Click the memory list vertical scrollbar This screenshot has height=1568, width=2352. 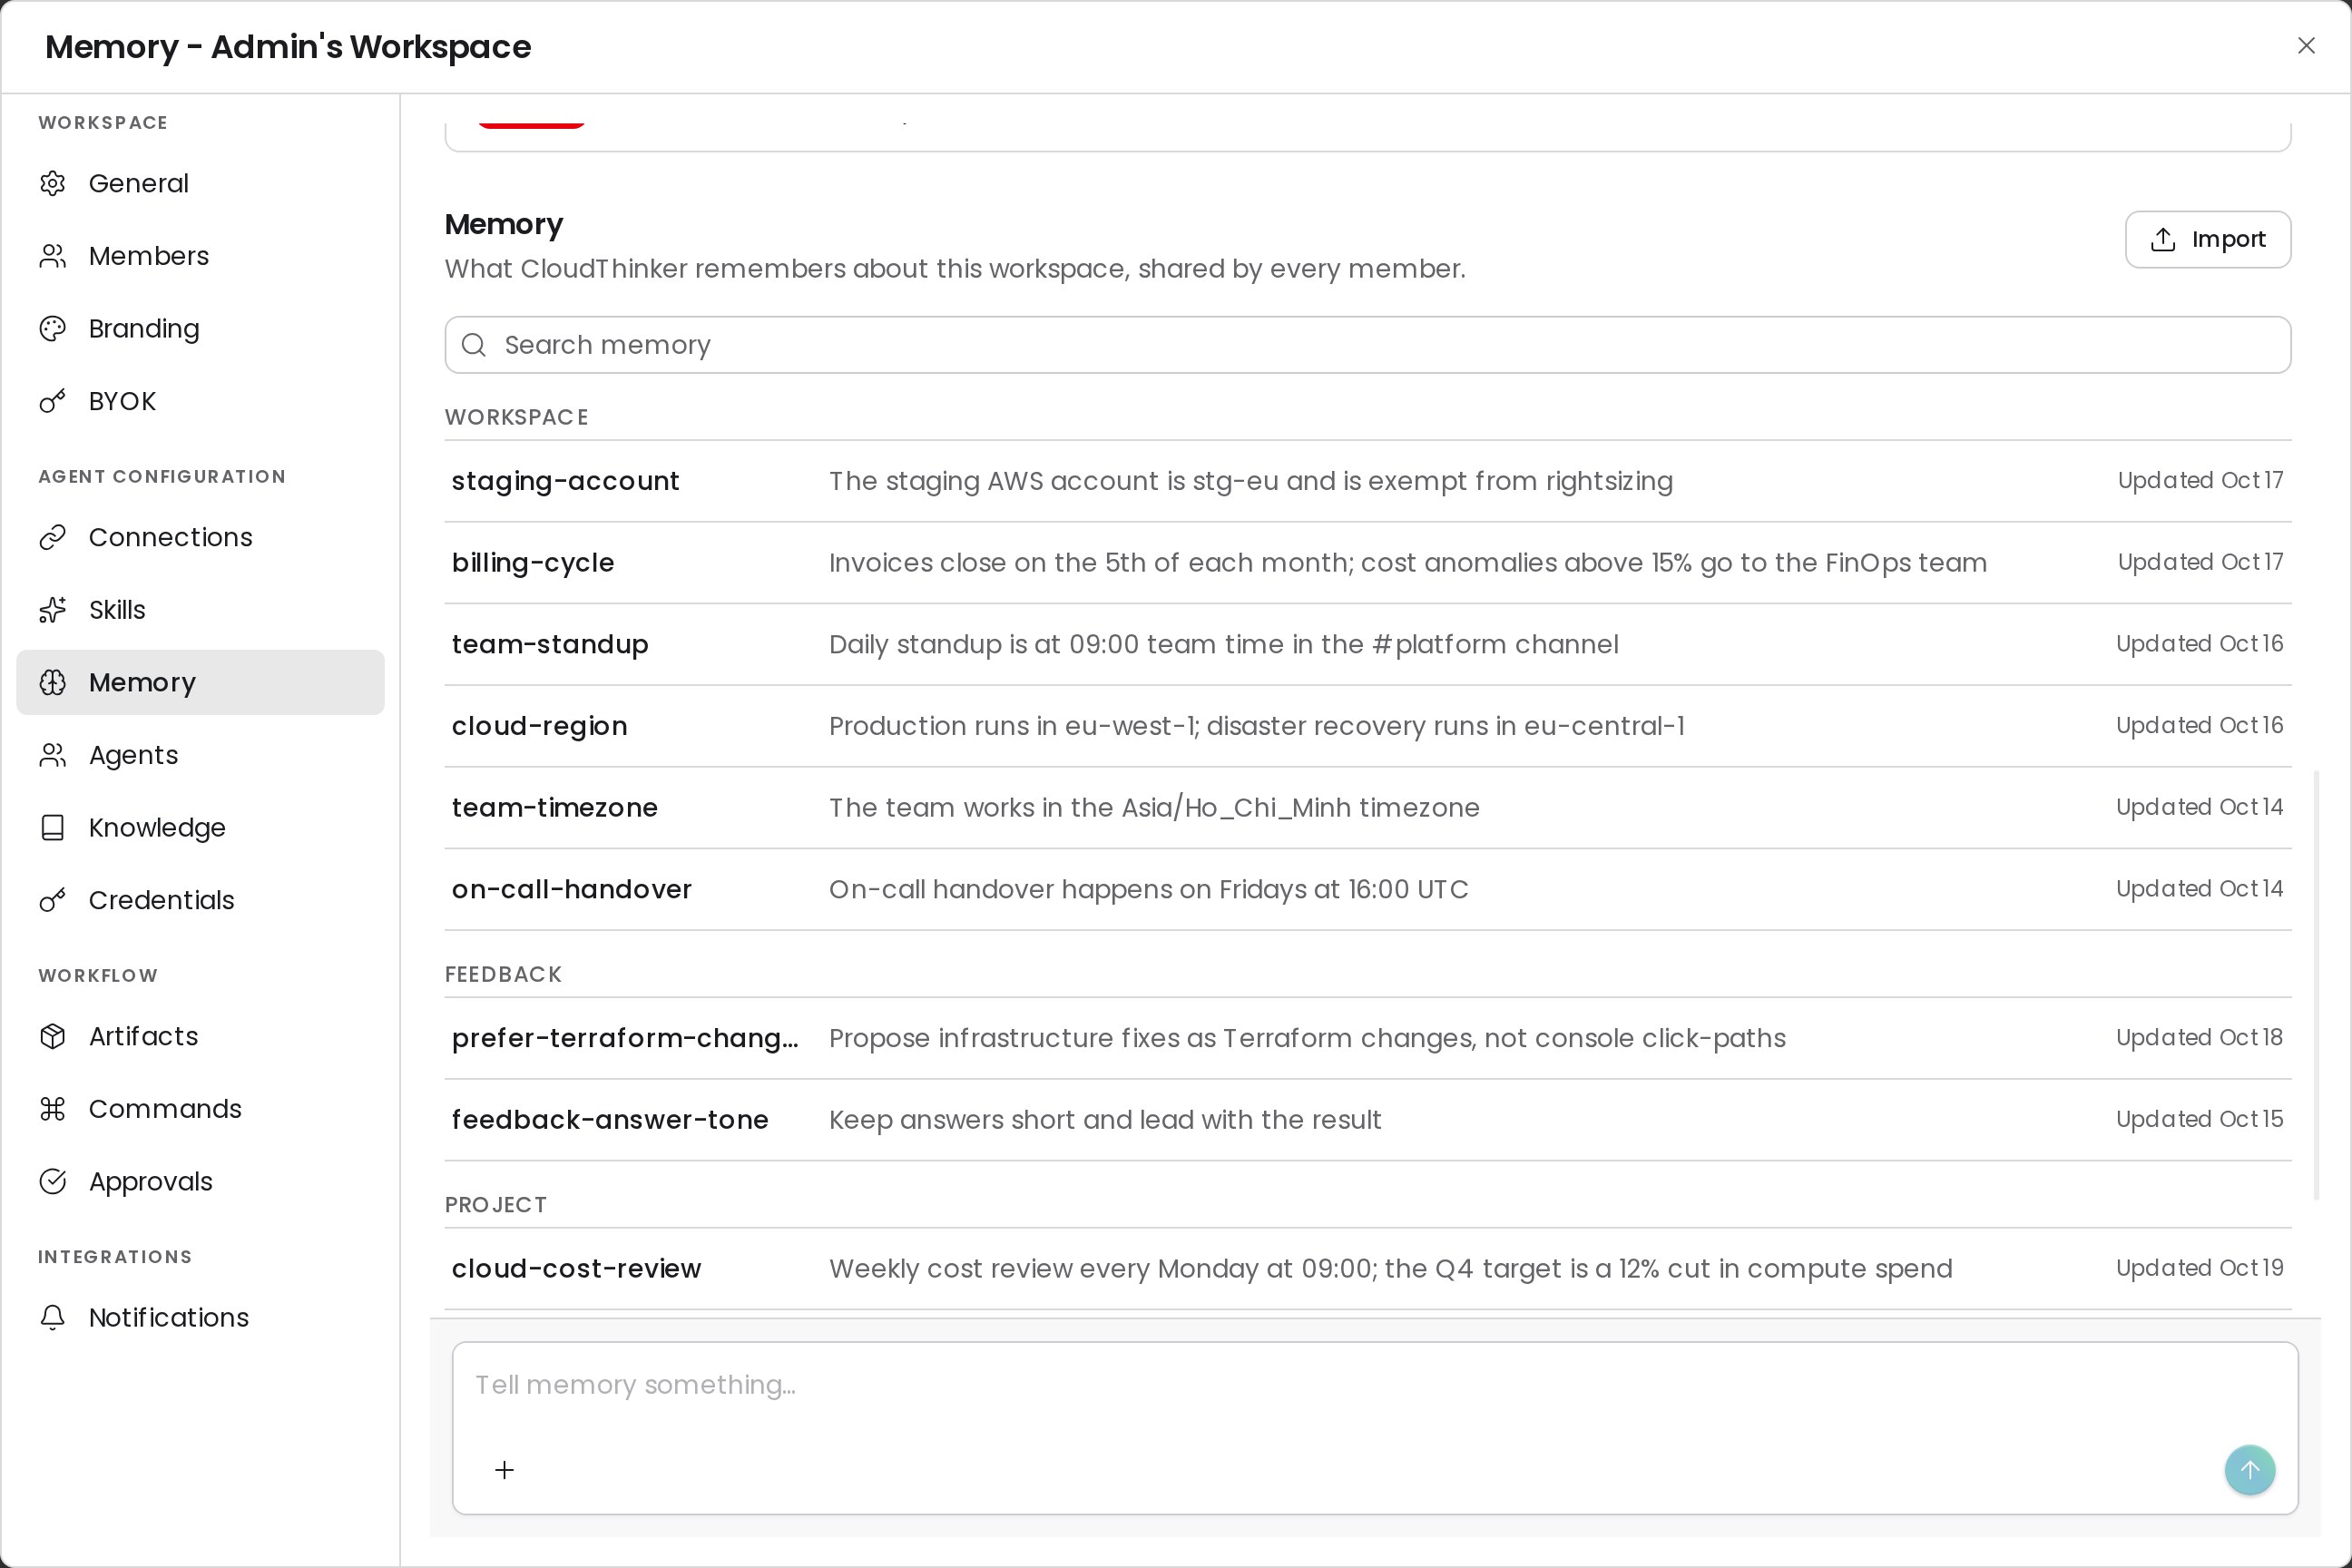click(x=2316, y=985)
